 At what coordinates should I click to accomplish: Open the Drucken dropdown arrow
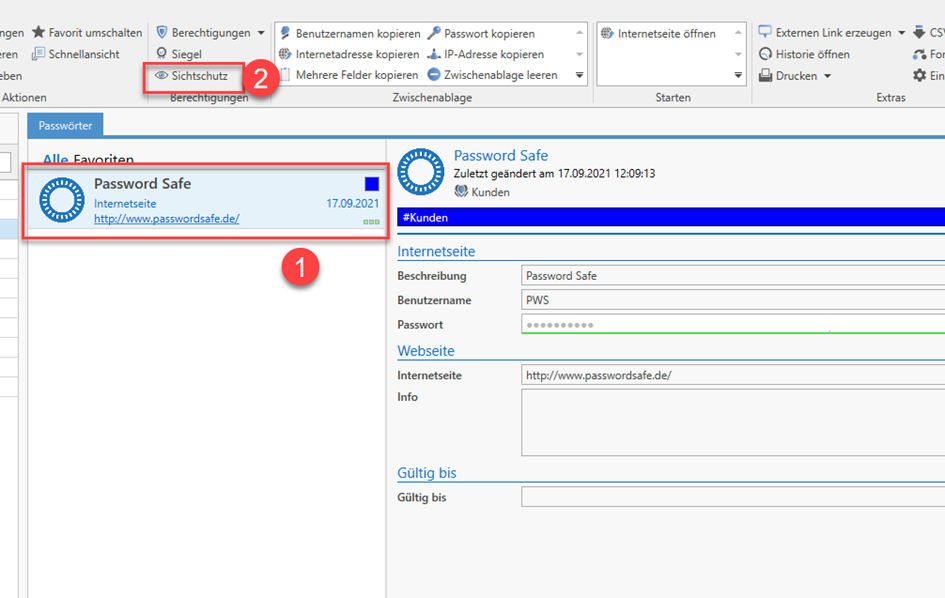827,76
